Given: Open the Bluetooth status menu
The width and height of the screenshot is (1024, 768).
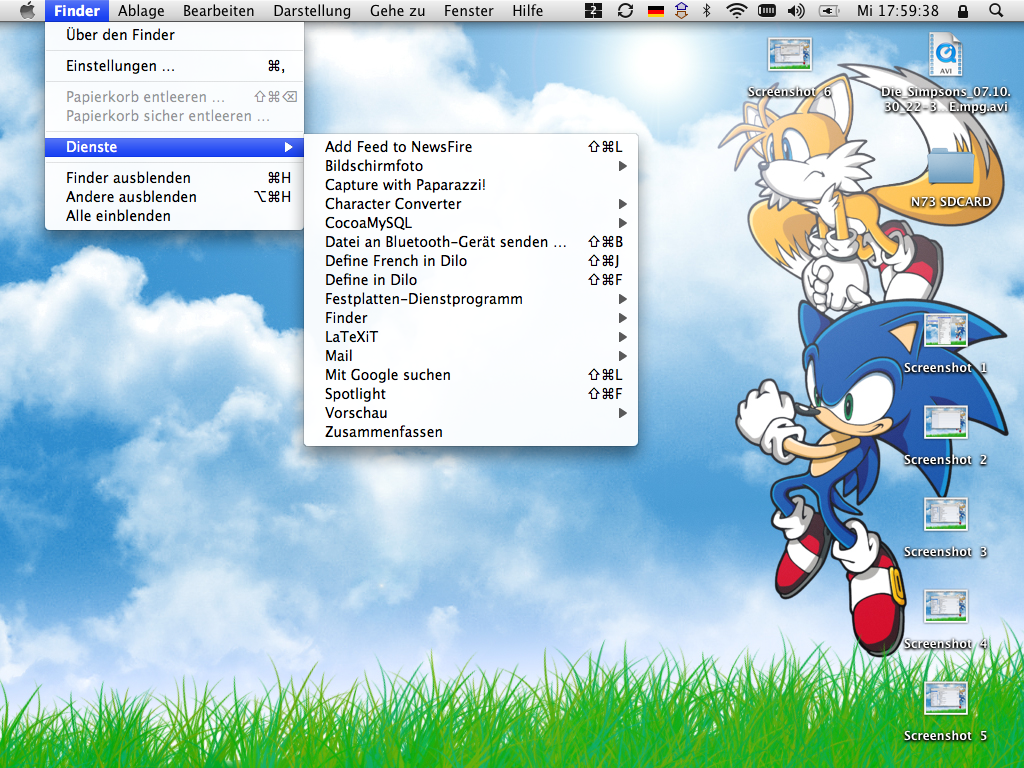Looking at the screenshot, I should point(707,10).
